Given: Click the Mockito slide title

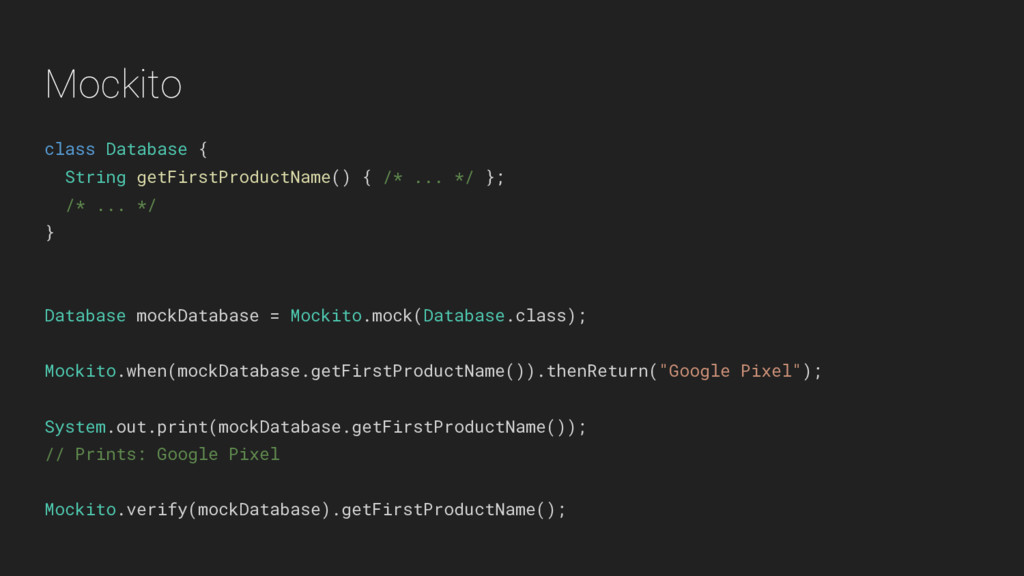Looking at the screenshot, I should click(113, 84).
